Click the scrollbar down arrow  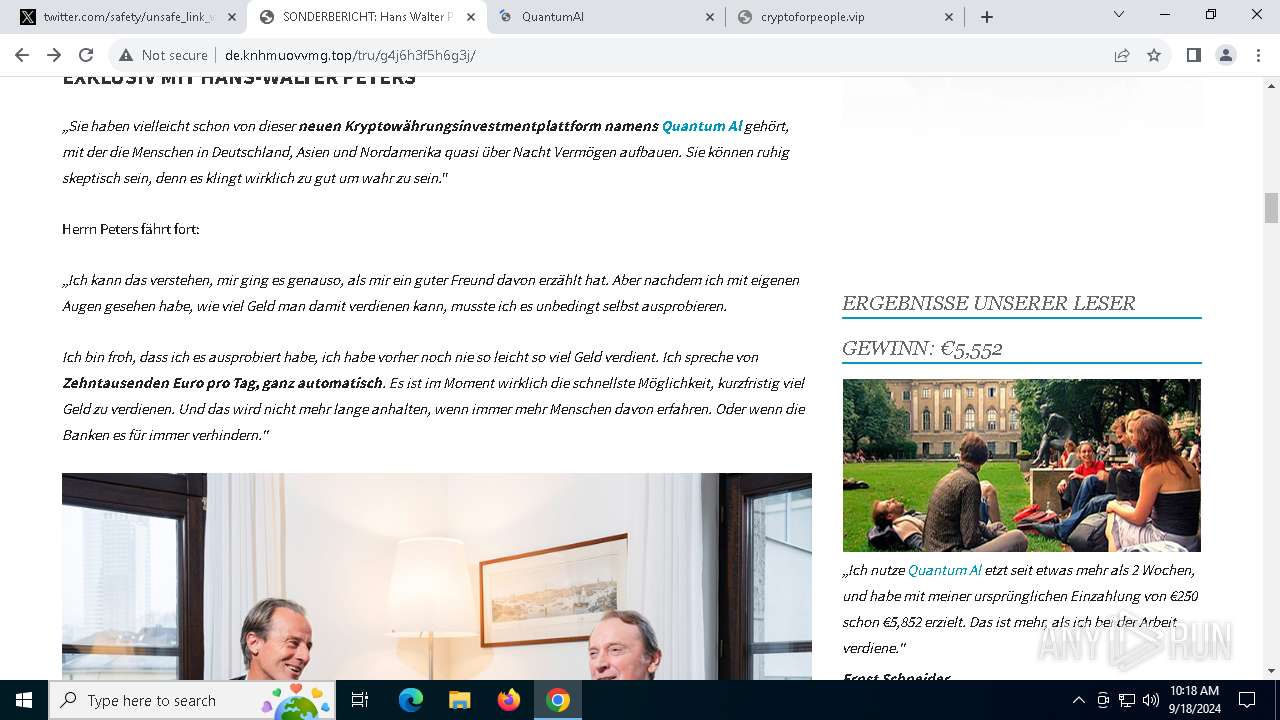click(1271, 671)
